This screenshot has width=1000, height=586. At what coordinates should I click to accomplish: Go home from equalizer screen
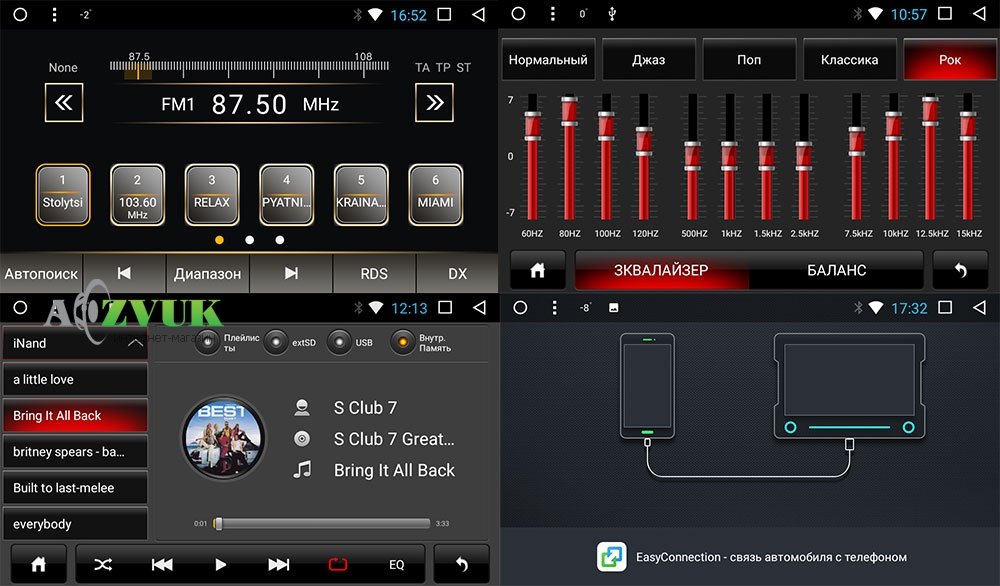tap(538, 270)
